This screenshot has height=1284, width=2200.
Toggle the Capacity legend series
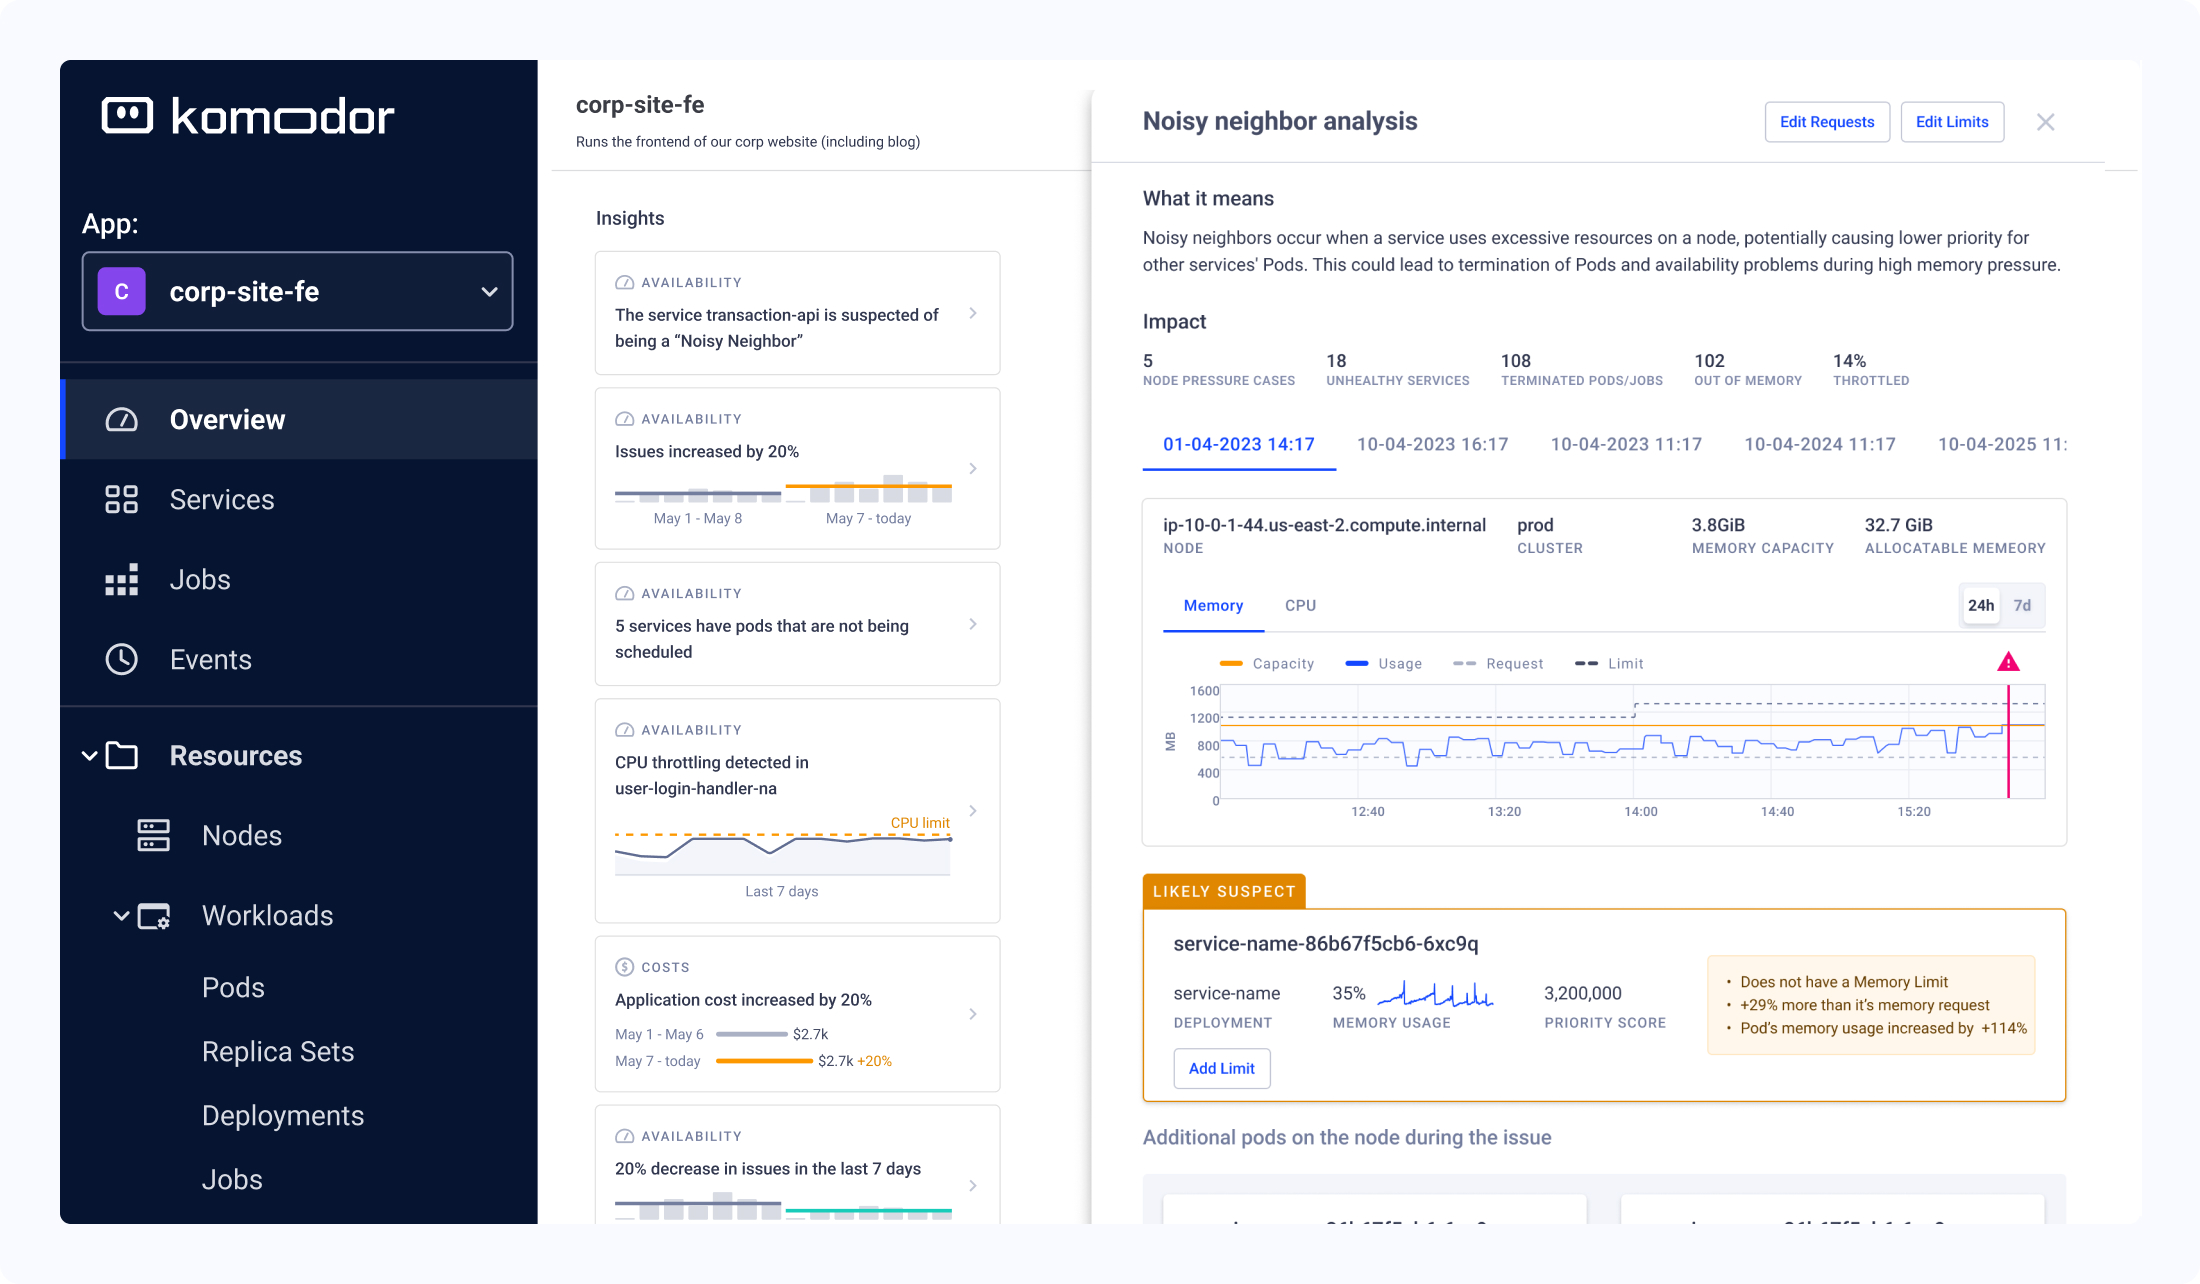1267,664
